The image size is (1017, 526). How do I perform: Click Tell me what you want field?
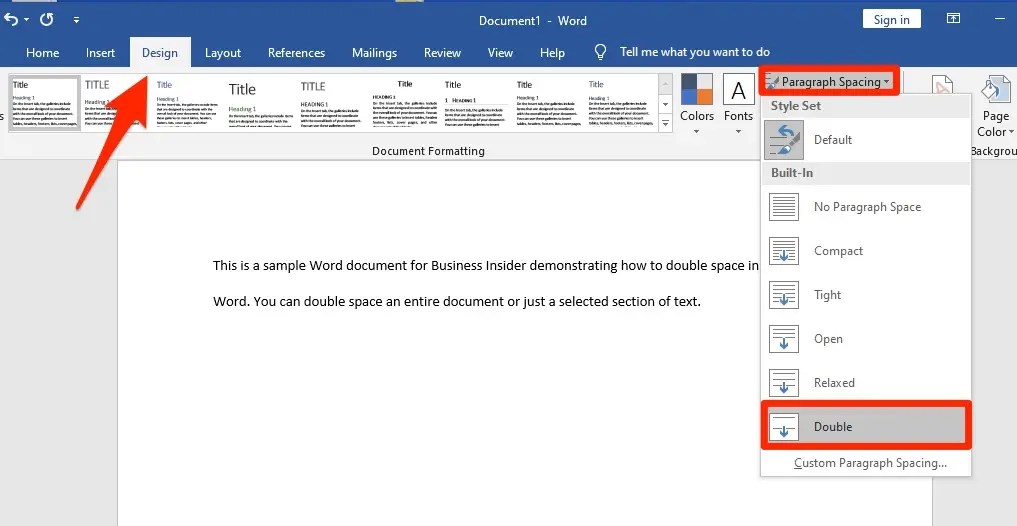click(694, 52)
